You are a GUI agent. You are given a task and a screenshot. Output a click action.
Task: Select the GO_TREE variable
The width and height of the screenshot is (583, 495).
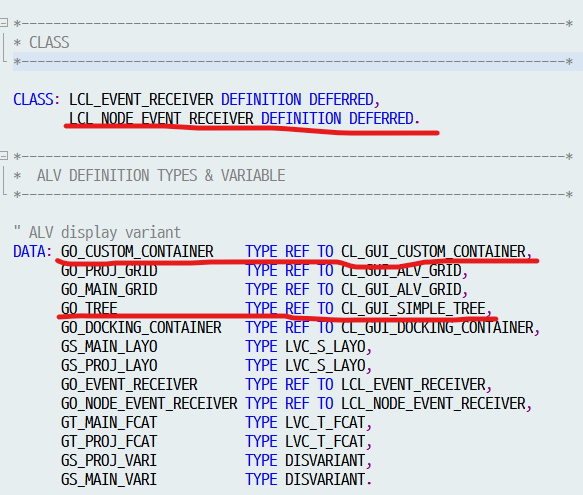click(x=89, y=309)
